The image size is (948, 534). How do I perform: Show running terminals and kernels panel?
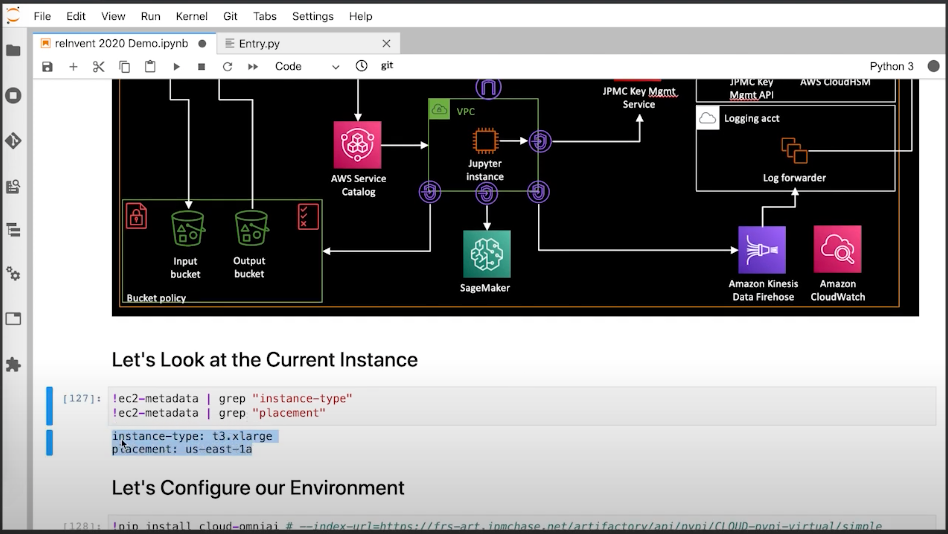[13, 96]
